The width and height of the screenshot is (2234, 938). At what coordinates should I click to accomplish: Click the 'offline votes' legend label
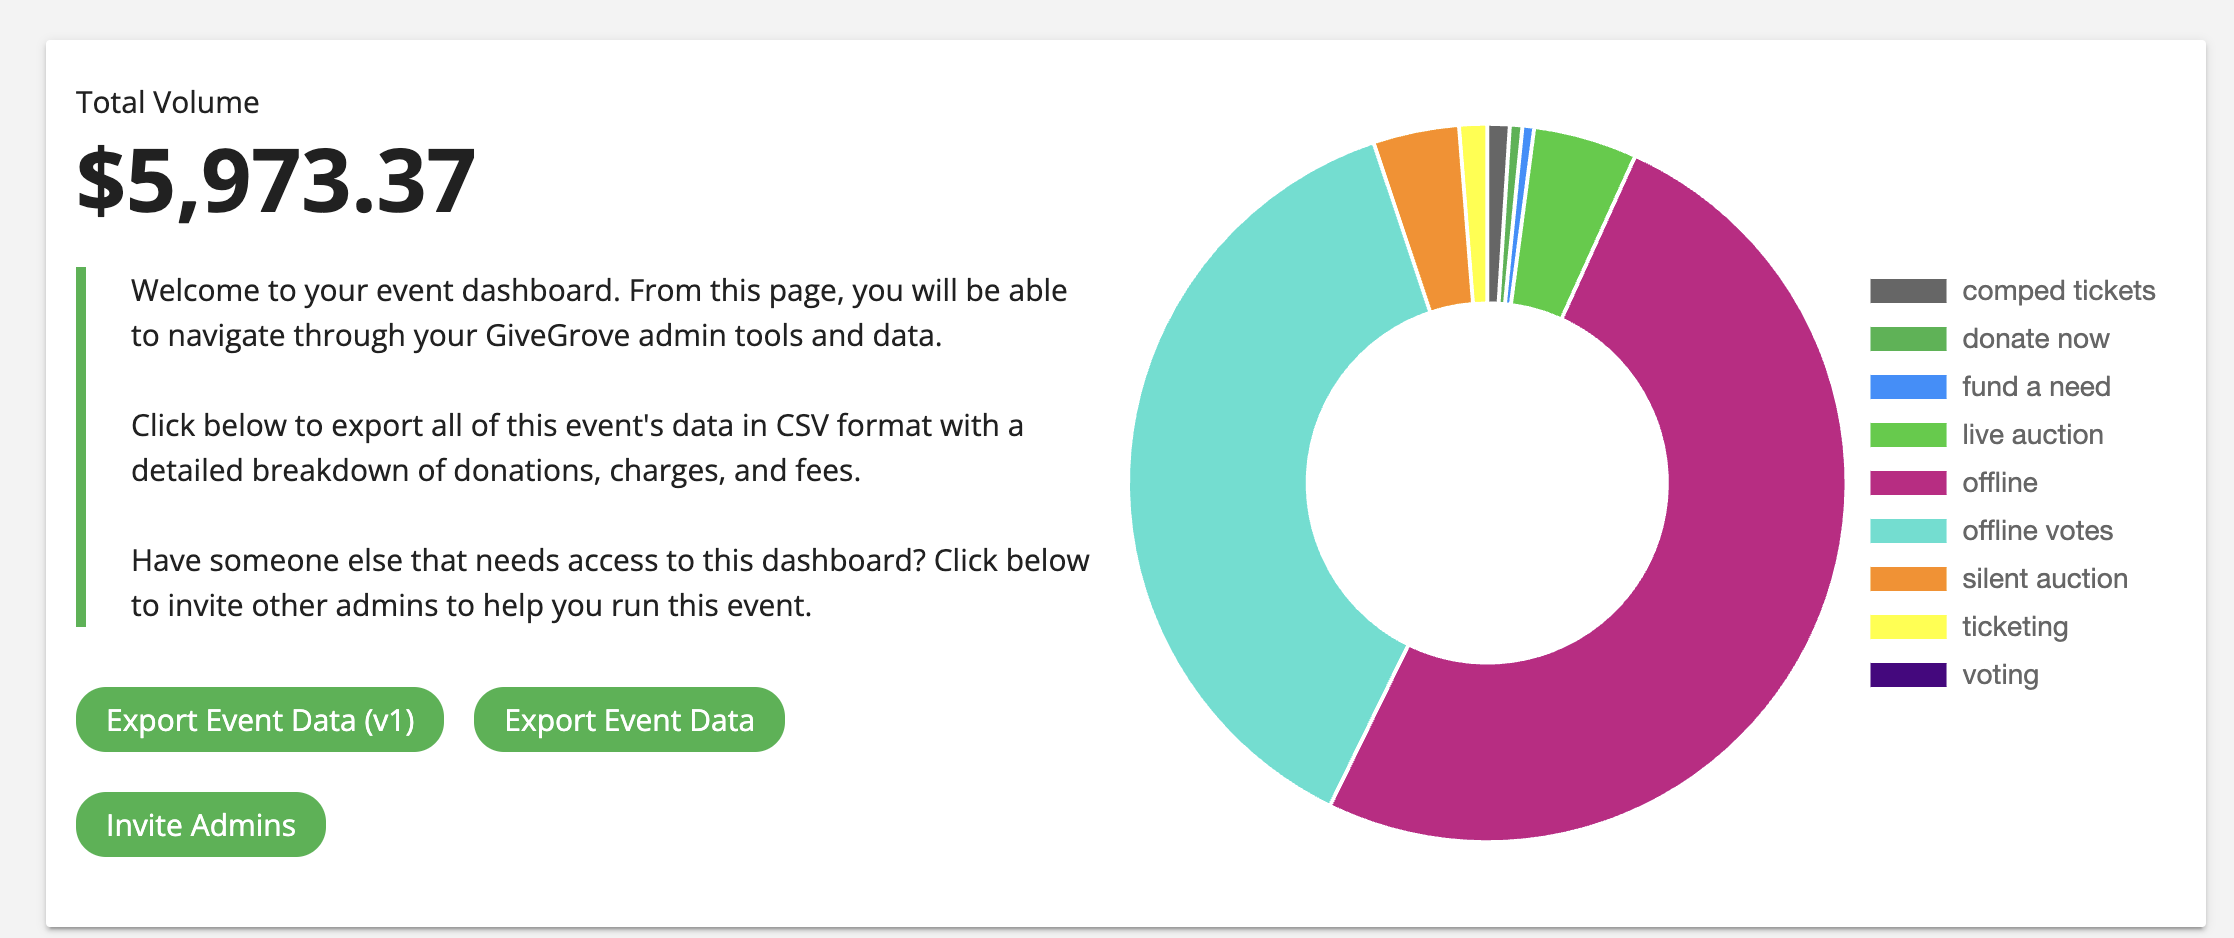coord(2037,531)
